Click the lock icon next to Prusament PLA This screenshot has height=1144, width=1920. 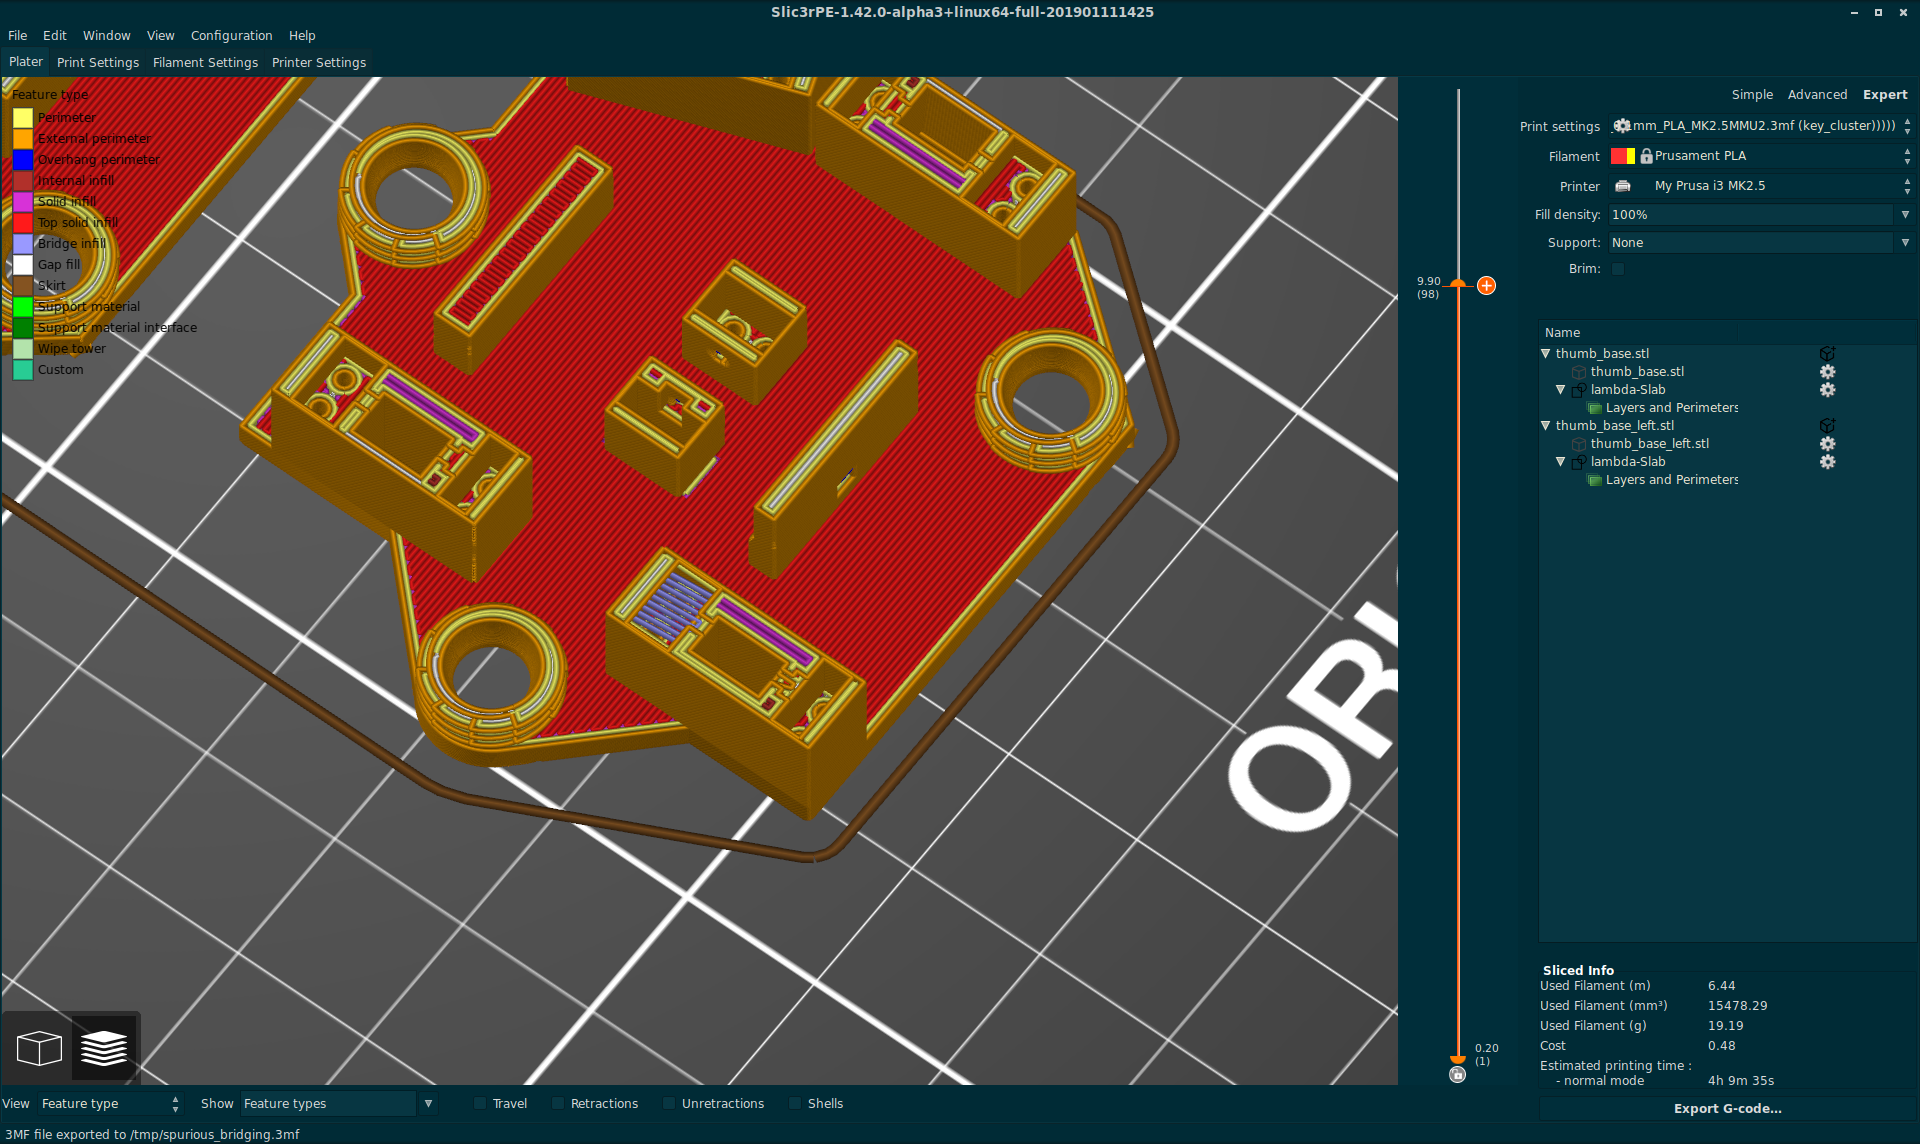tap(1644, 156)
